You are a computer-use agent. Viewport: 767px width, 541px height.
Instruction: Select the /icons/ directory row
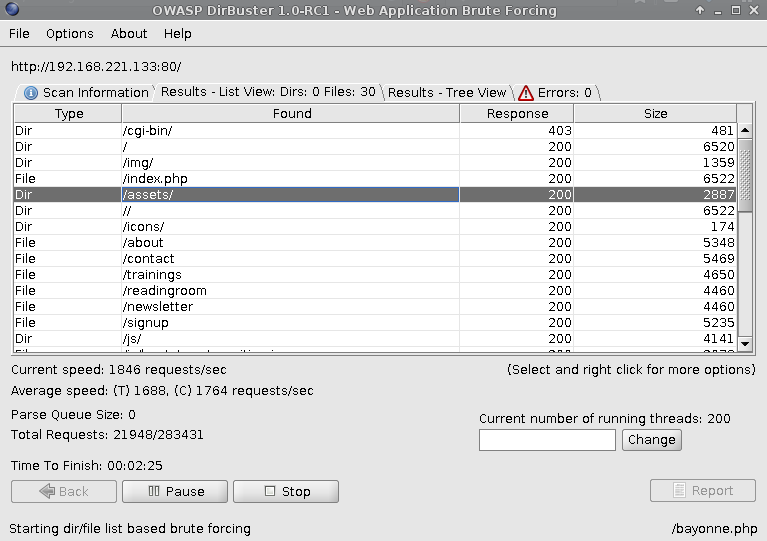[x=375, y=226]
